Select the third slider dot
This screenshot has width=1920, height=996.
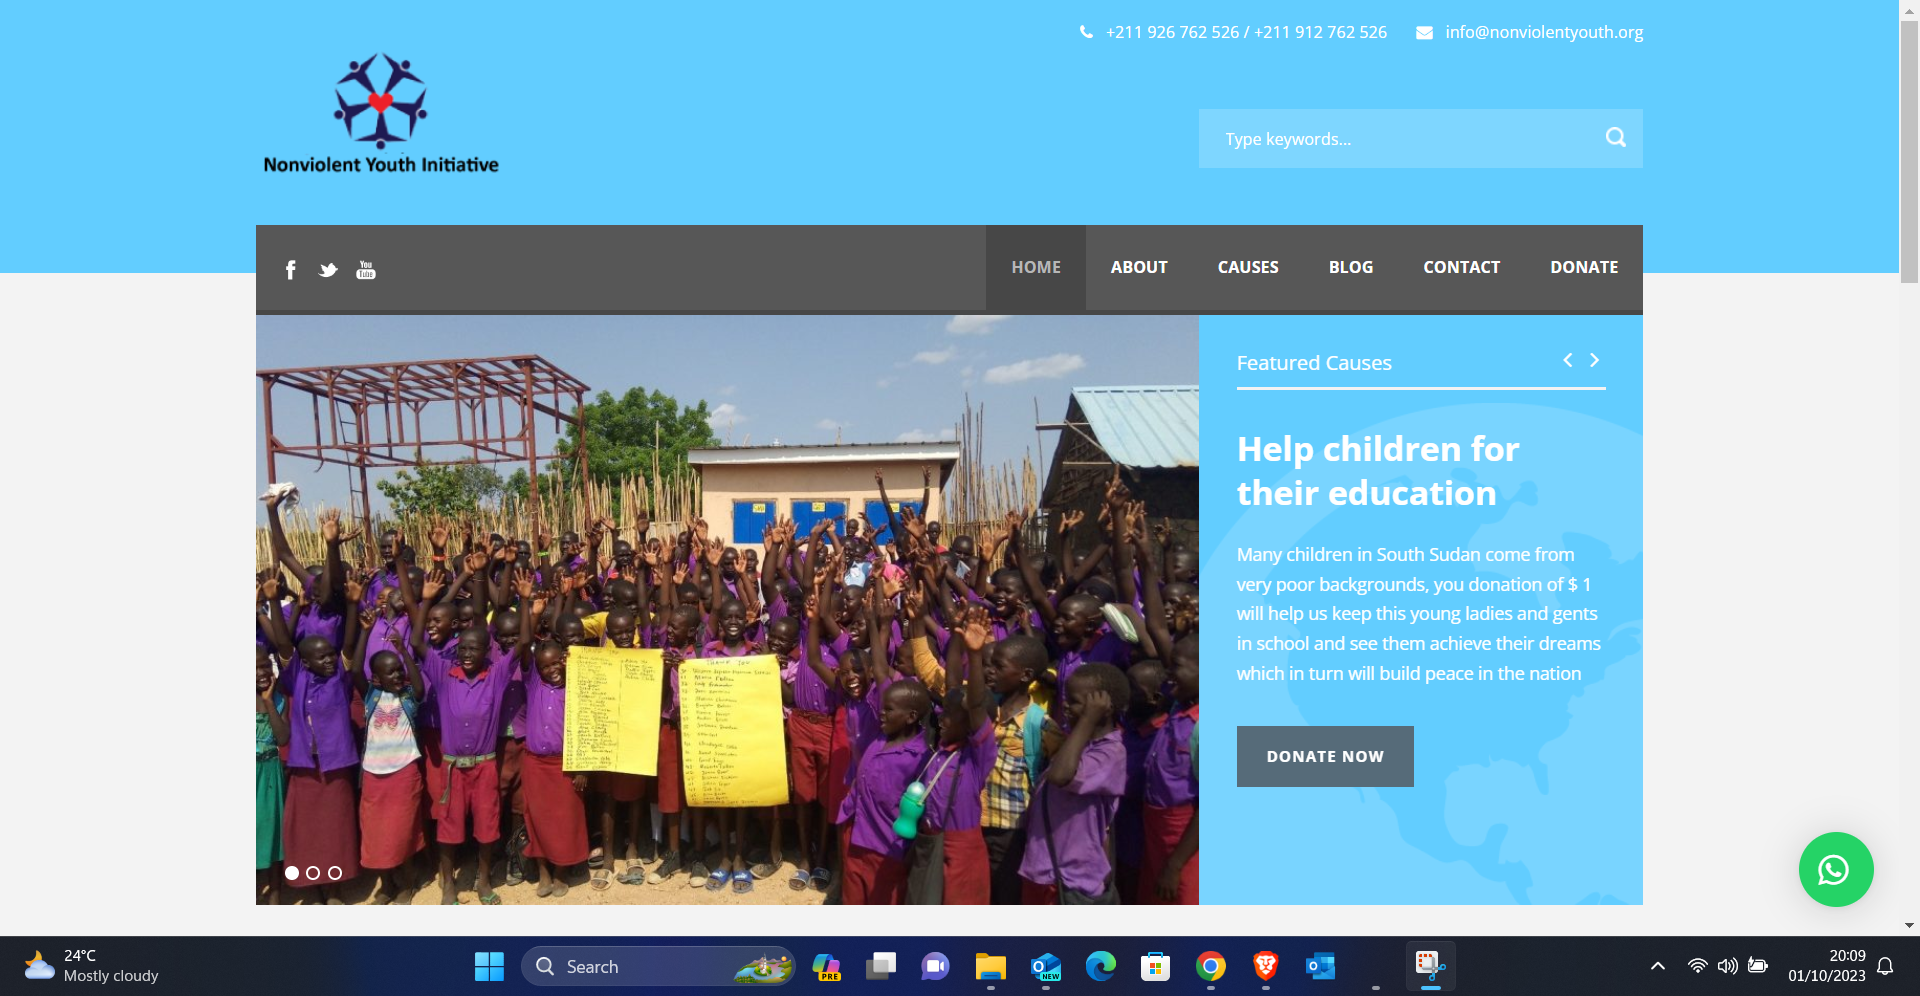335,873
